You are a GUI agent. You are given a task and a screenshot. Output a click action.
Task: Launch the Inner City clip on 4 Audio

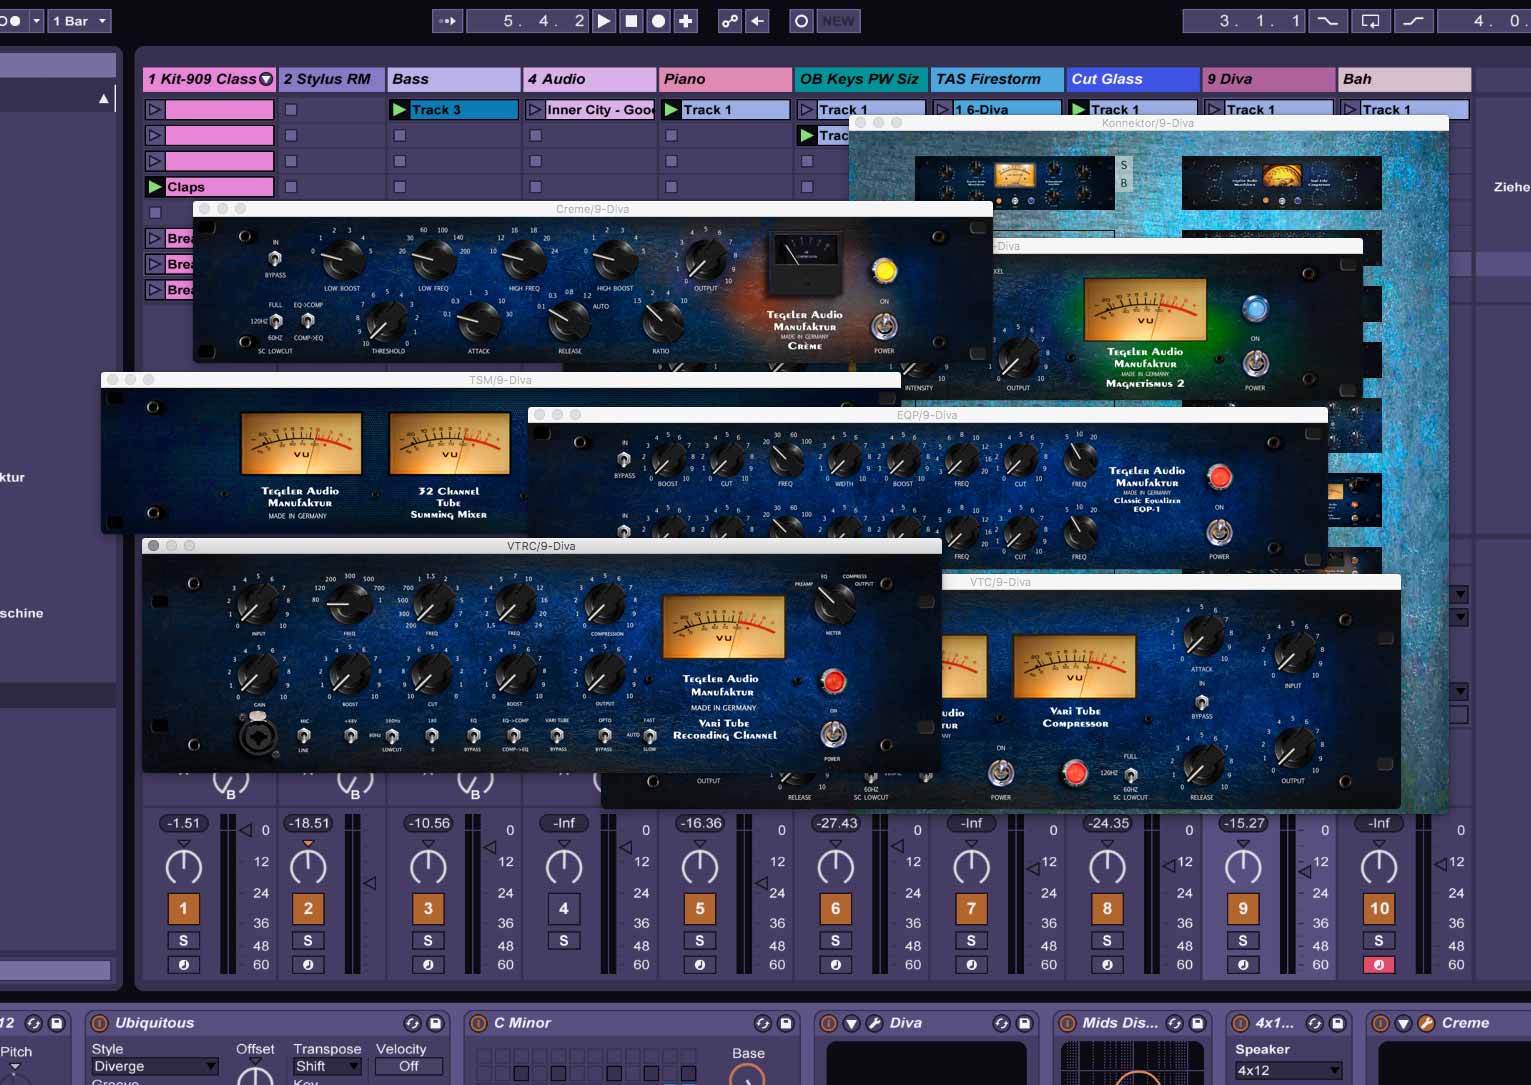coord(535,109)
